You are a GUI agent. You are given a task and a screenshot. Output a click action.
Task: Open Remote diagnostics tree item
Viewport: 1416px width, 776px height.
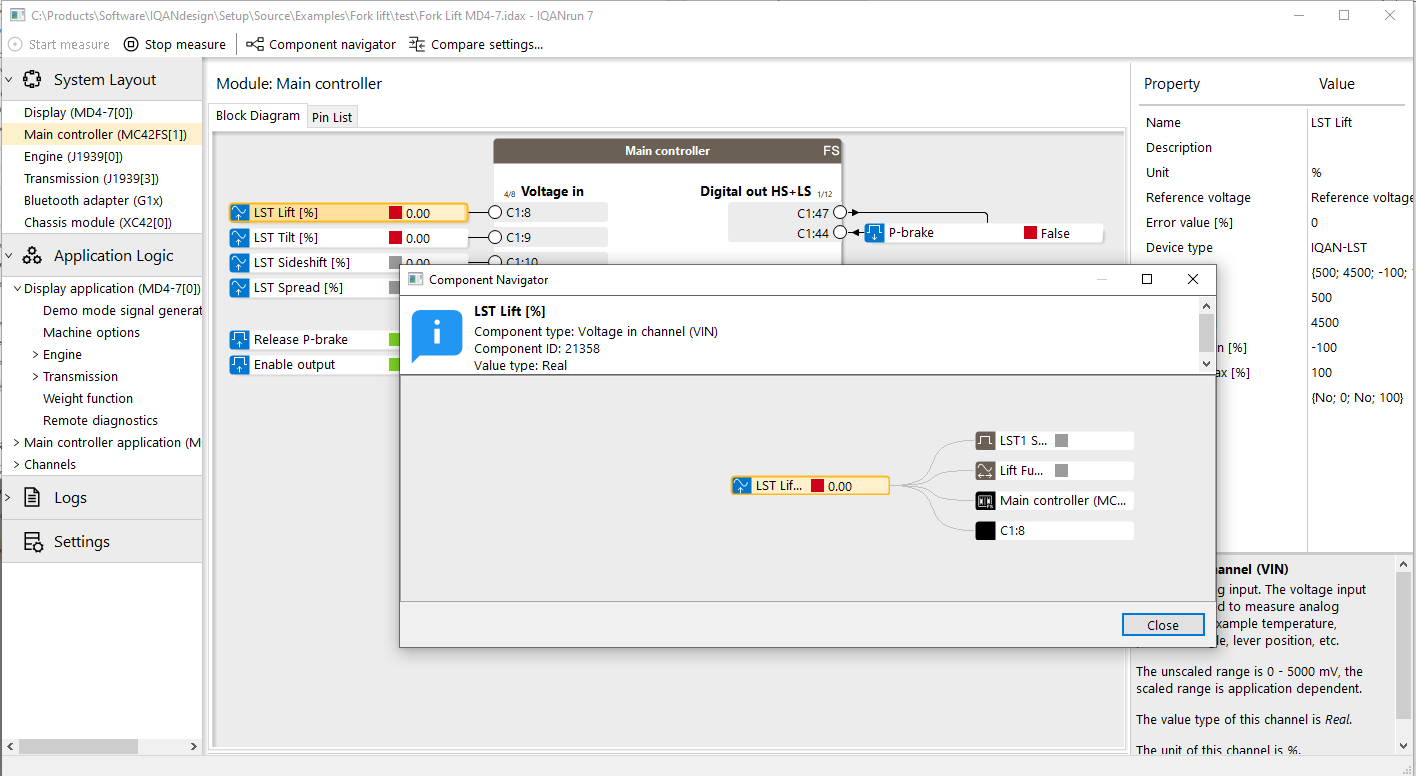pos(100,421)
